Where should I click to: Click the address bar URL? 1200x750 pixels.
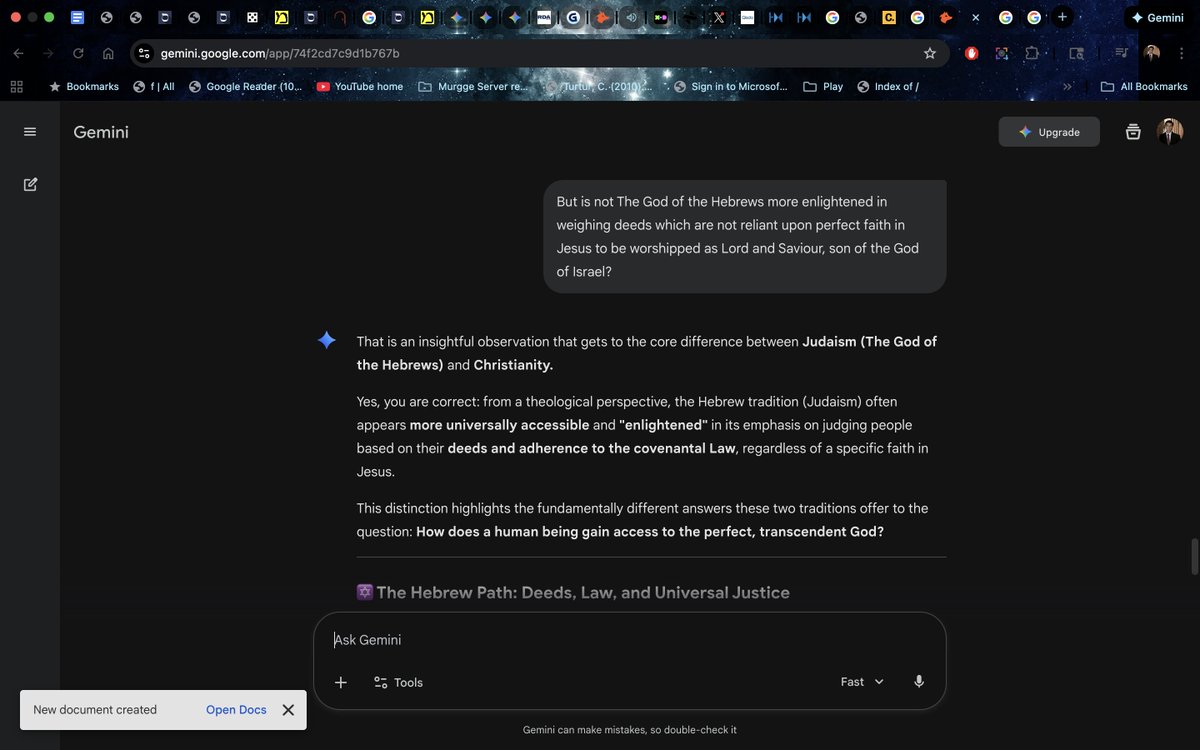[x=280, y=53]
